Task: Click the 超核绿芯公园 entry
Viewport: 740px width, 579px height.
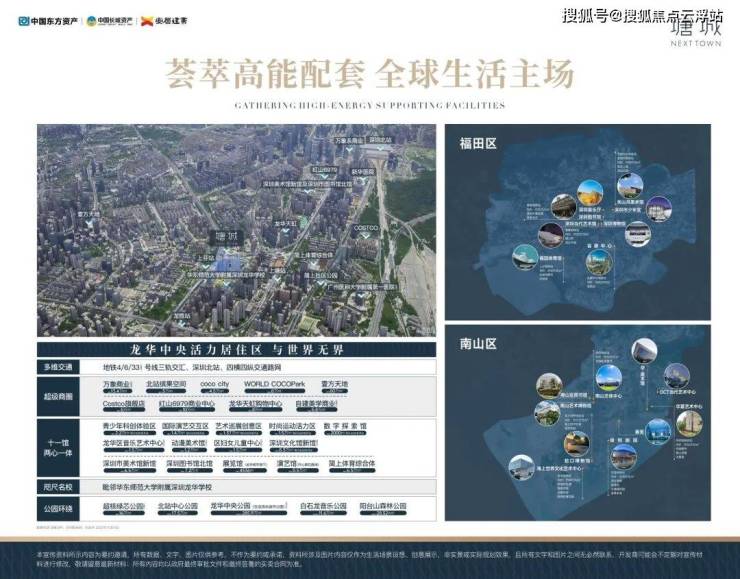Action: click(x=124, y=508)
